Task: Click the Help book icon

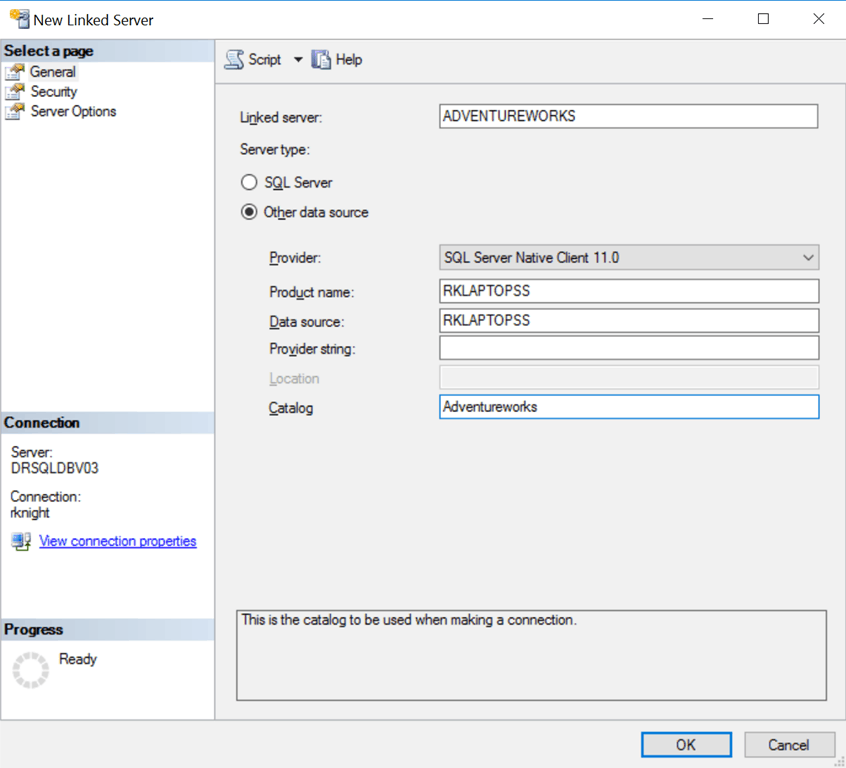Action: point(321,59)
